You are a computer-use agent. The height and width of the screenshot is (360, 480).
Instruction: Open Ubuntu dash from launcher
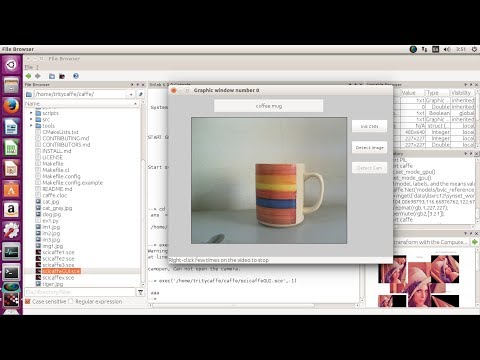(11, 64)
